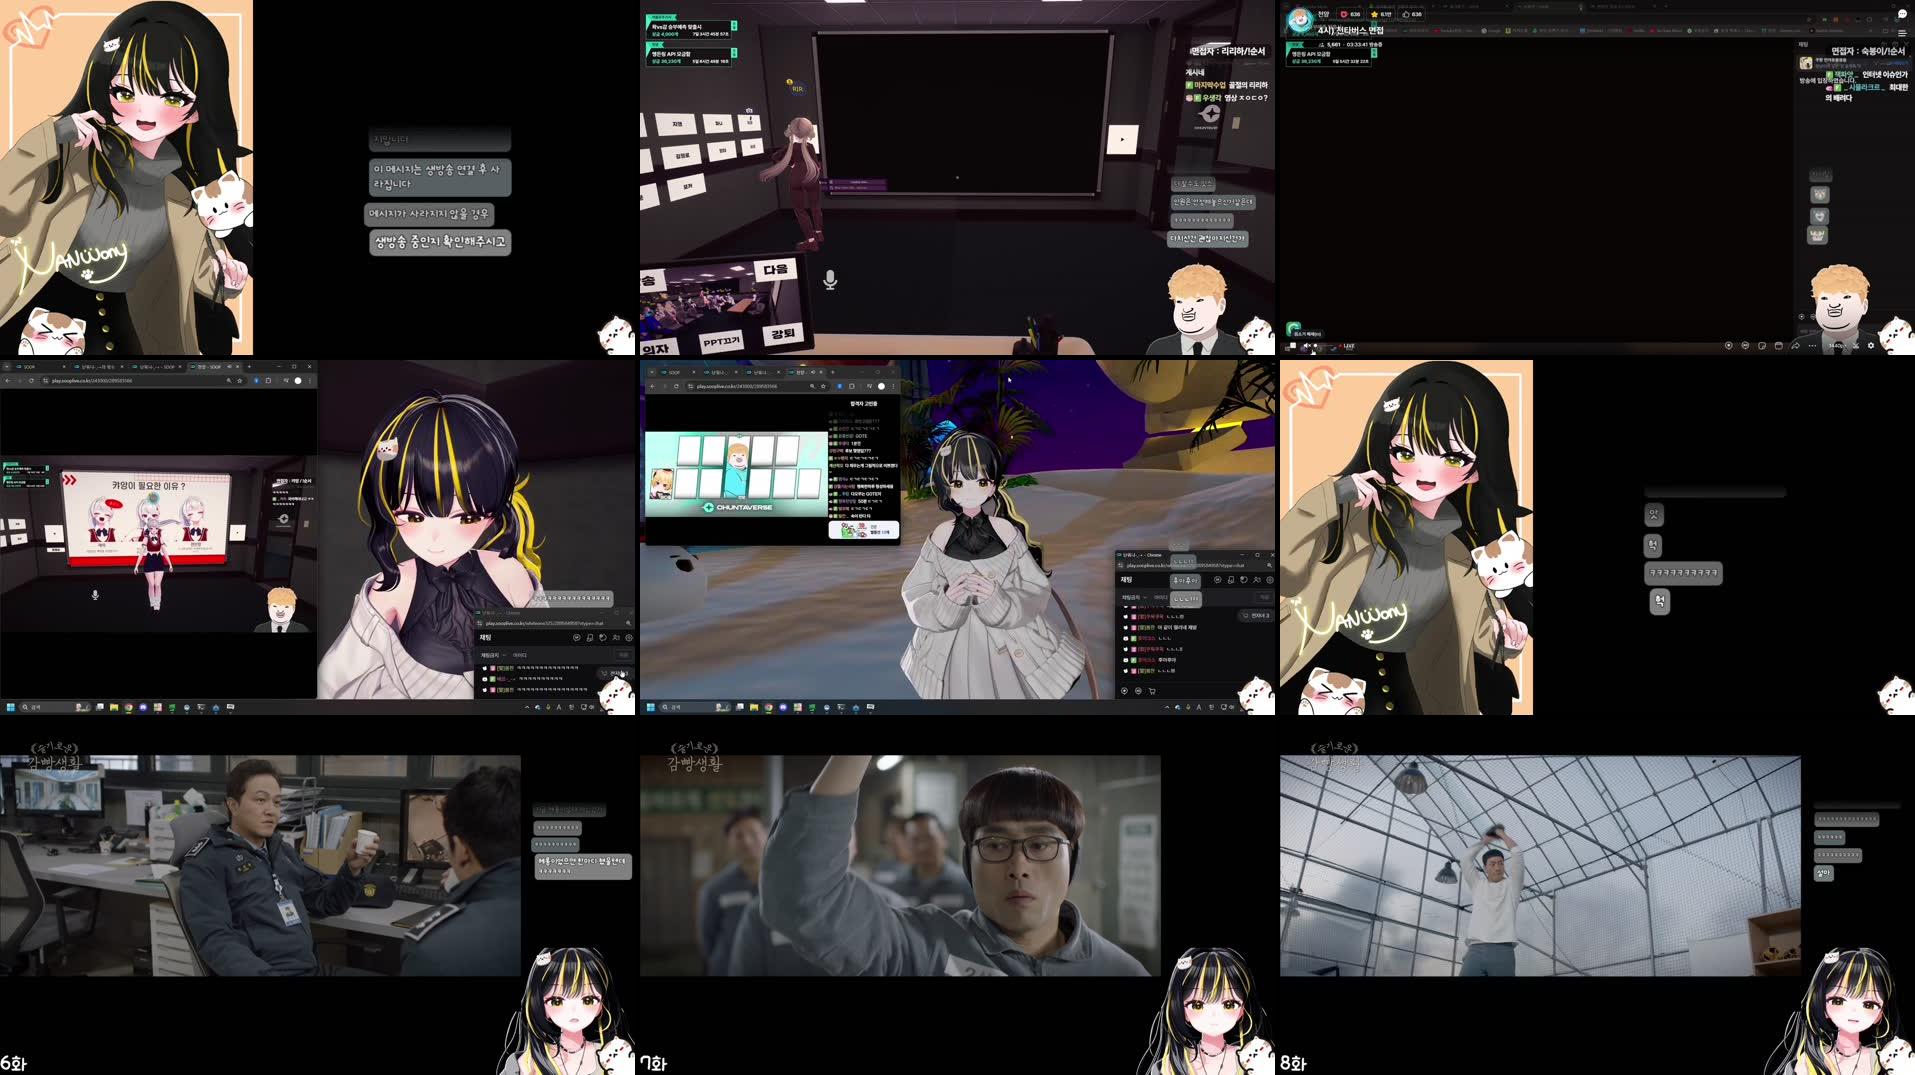Reload the page with Chrome's refresh icon
The width and height of the screenshot is (1915, 1075).
[x=32, y=380]
